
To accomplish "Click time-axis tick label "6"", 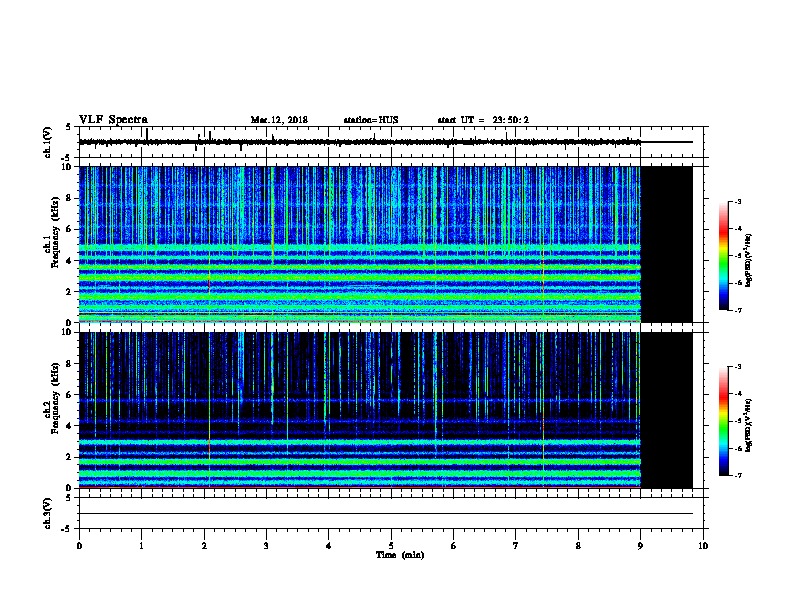I will [x=453, y=546].
